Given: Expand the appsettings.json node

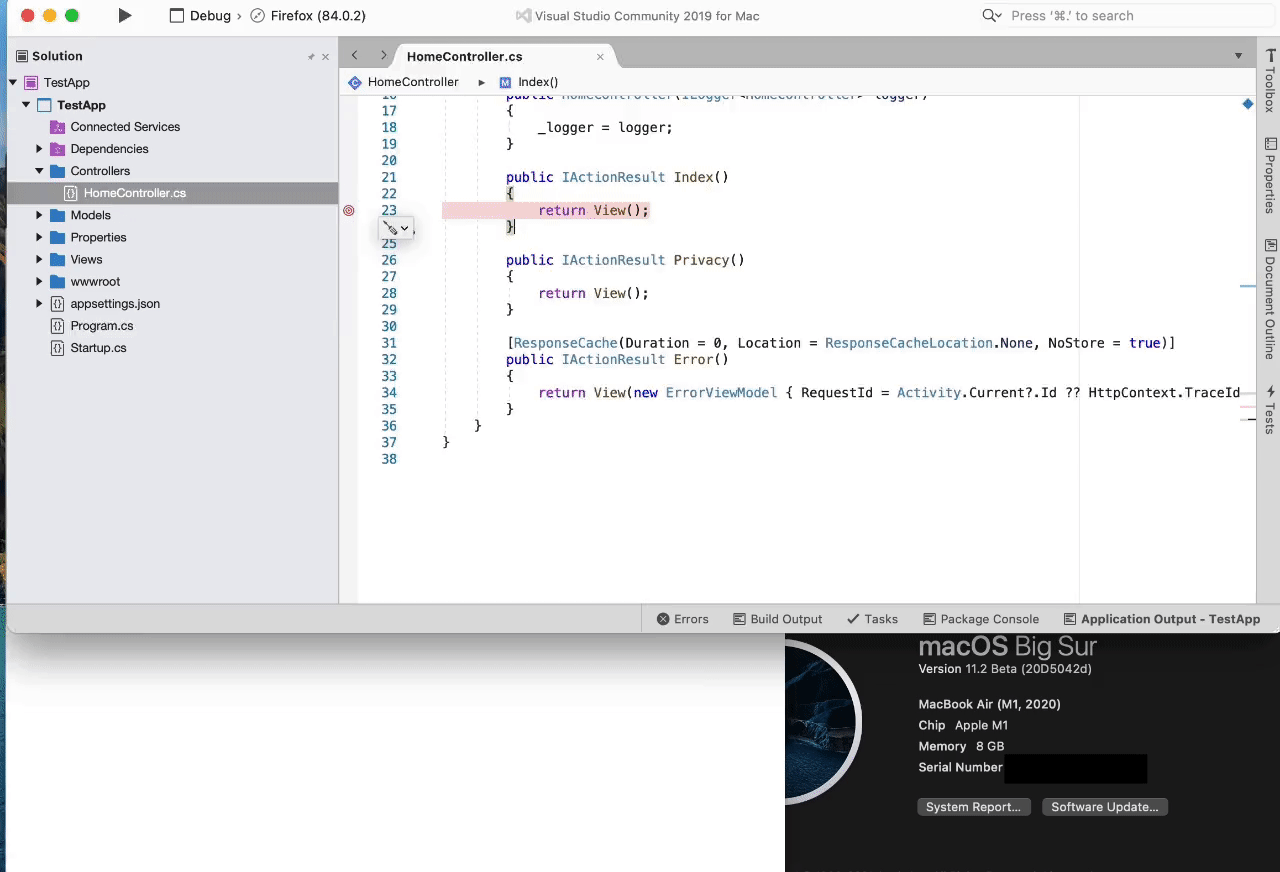Looking at the screenshot, I should tap(39, 303).
